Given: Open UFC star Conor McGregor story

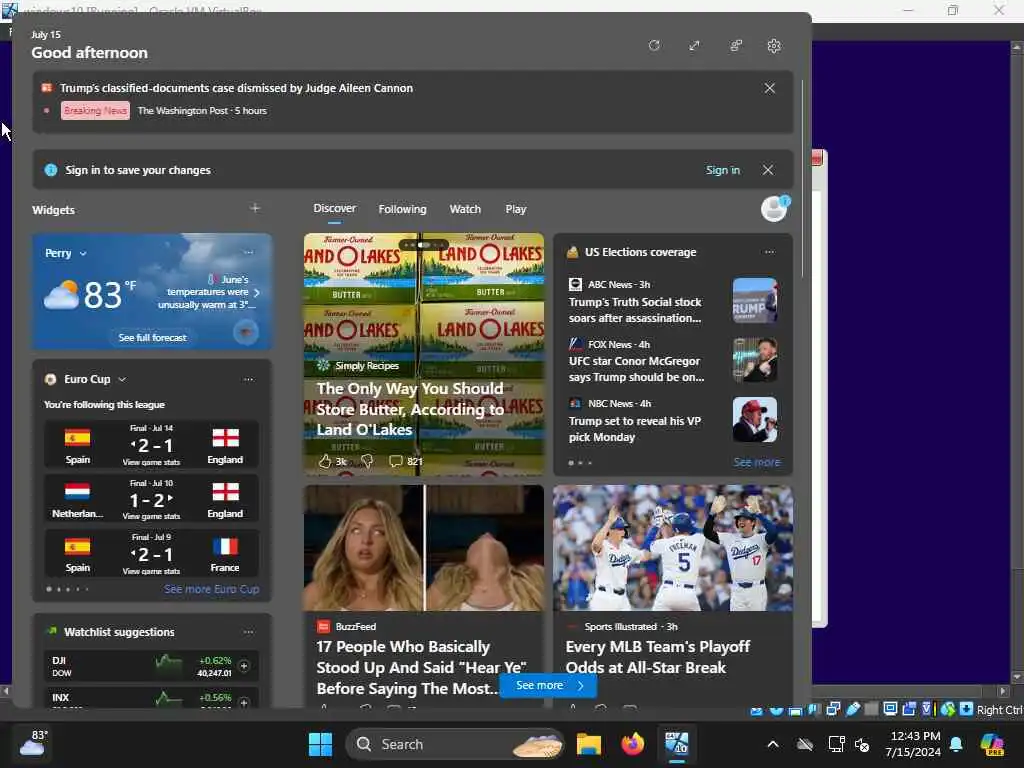Looking at the screenshot, I should [x=636, y=369].
